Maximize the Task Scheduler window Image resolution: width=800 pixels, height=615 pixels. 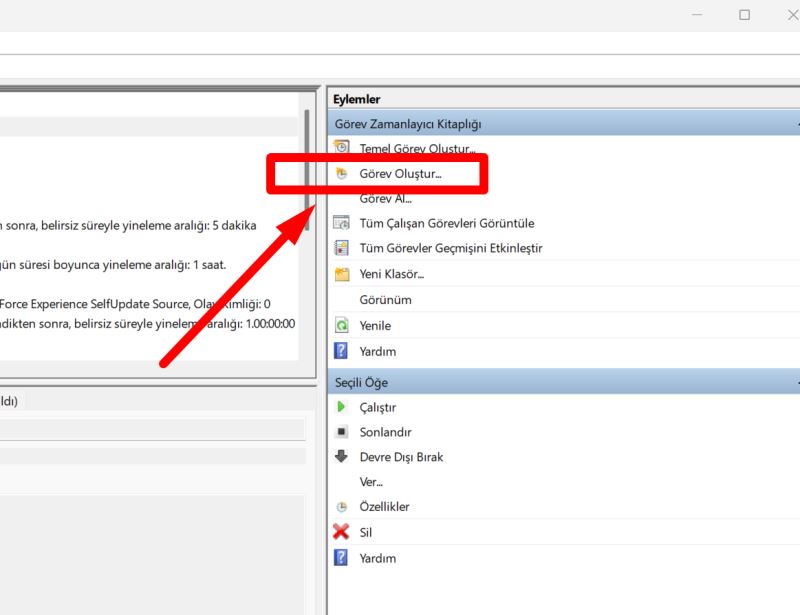click(x=744, y=15)
